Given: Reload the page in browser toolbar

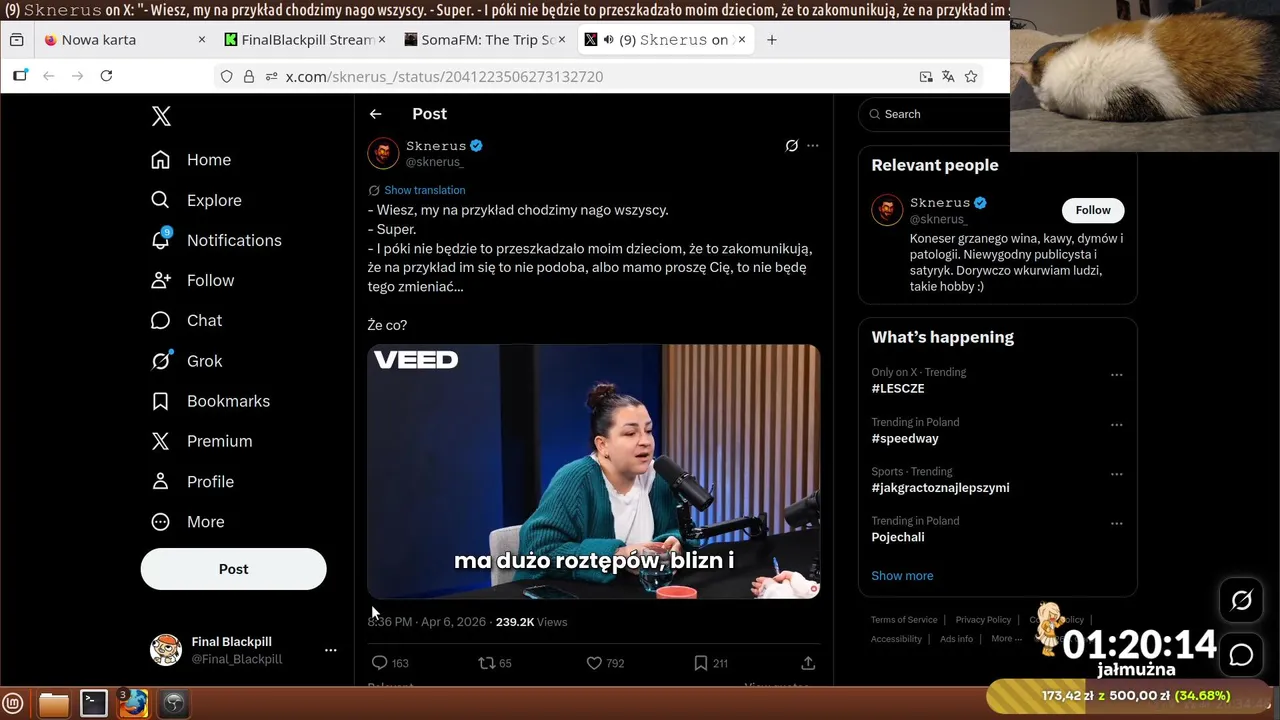Looking at the screenshot, I should (x=106, y=76).
